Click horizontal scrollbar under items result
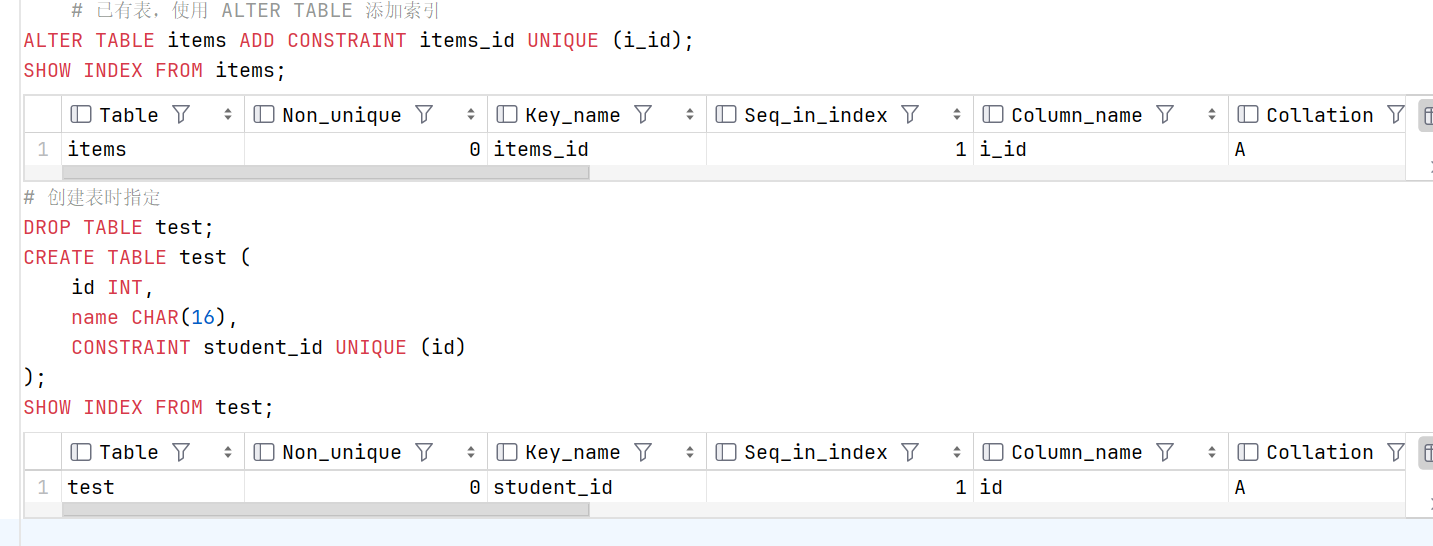Viewport: 1433px width, 546px height. pyautogui.click(x=326, y=173)
